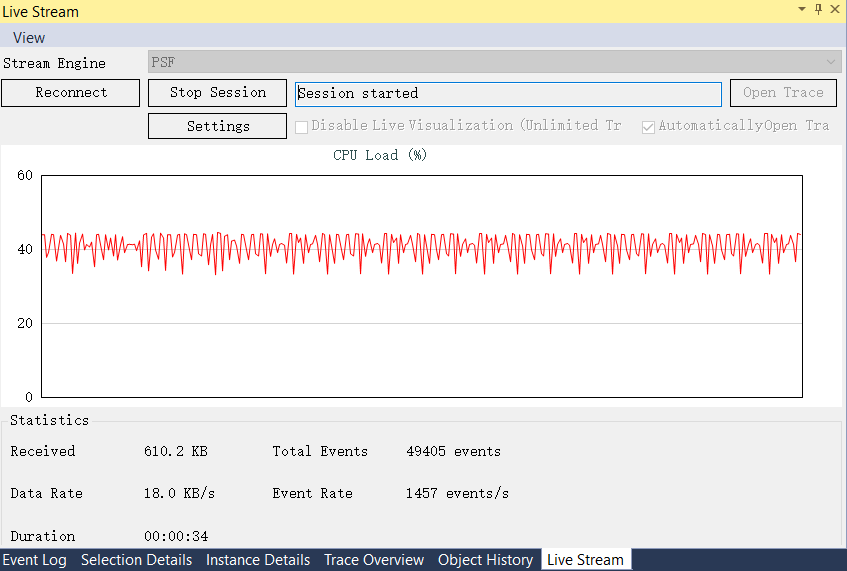Click the 40 axis label on the chart

(25, 250)
